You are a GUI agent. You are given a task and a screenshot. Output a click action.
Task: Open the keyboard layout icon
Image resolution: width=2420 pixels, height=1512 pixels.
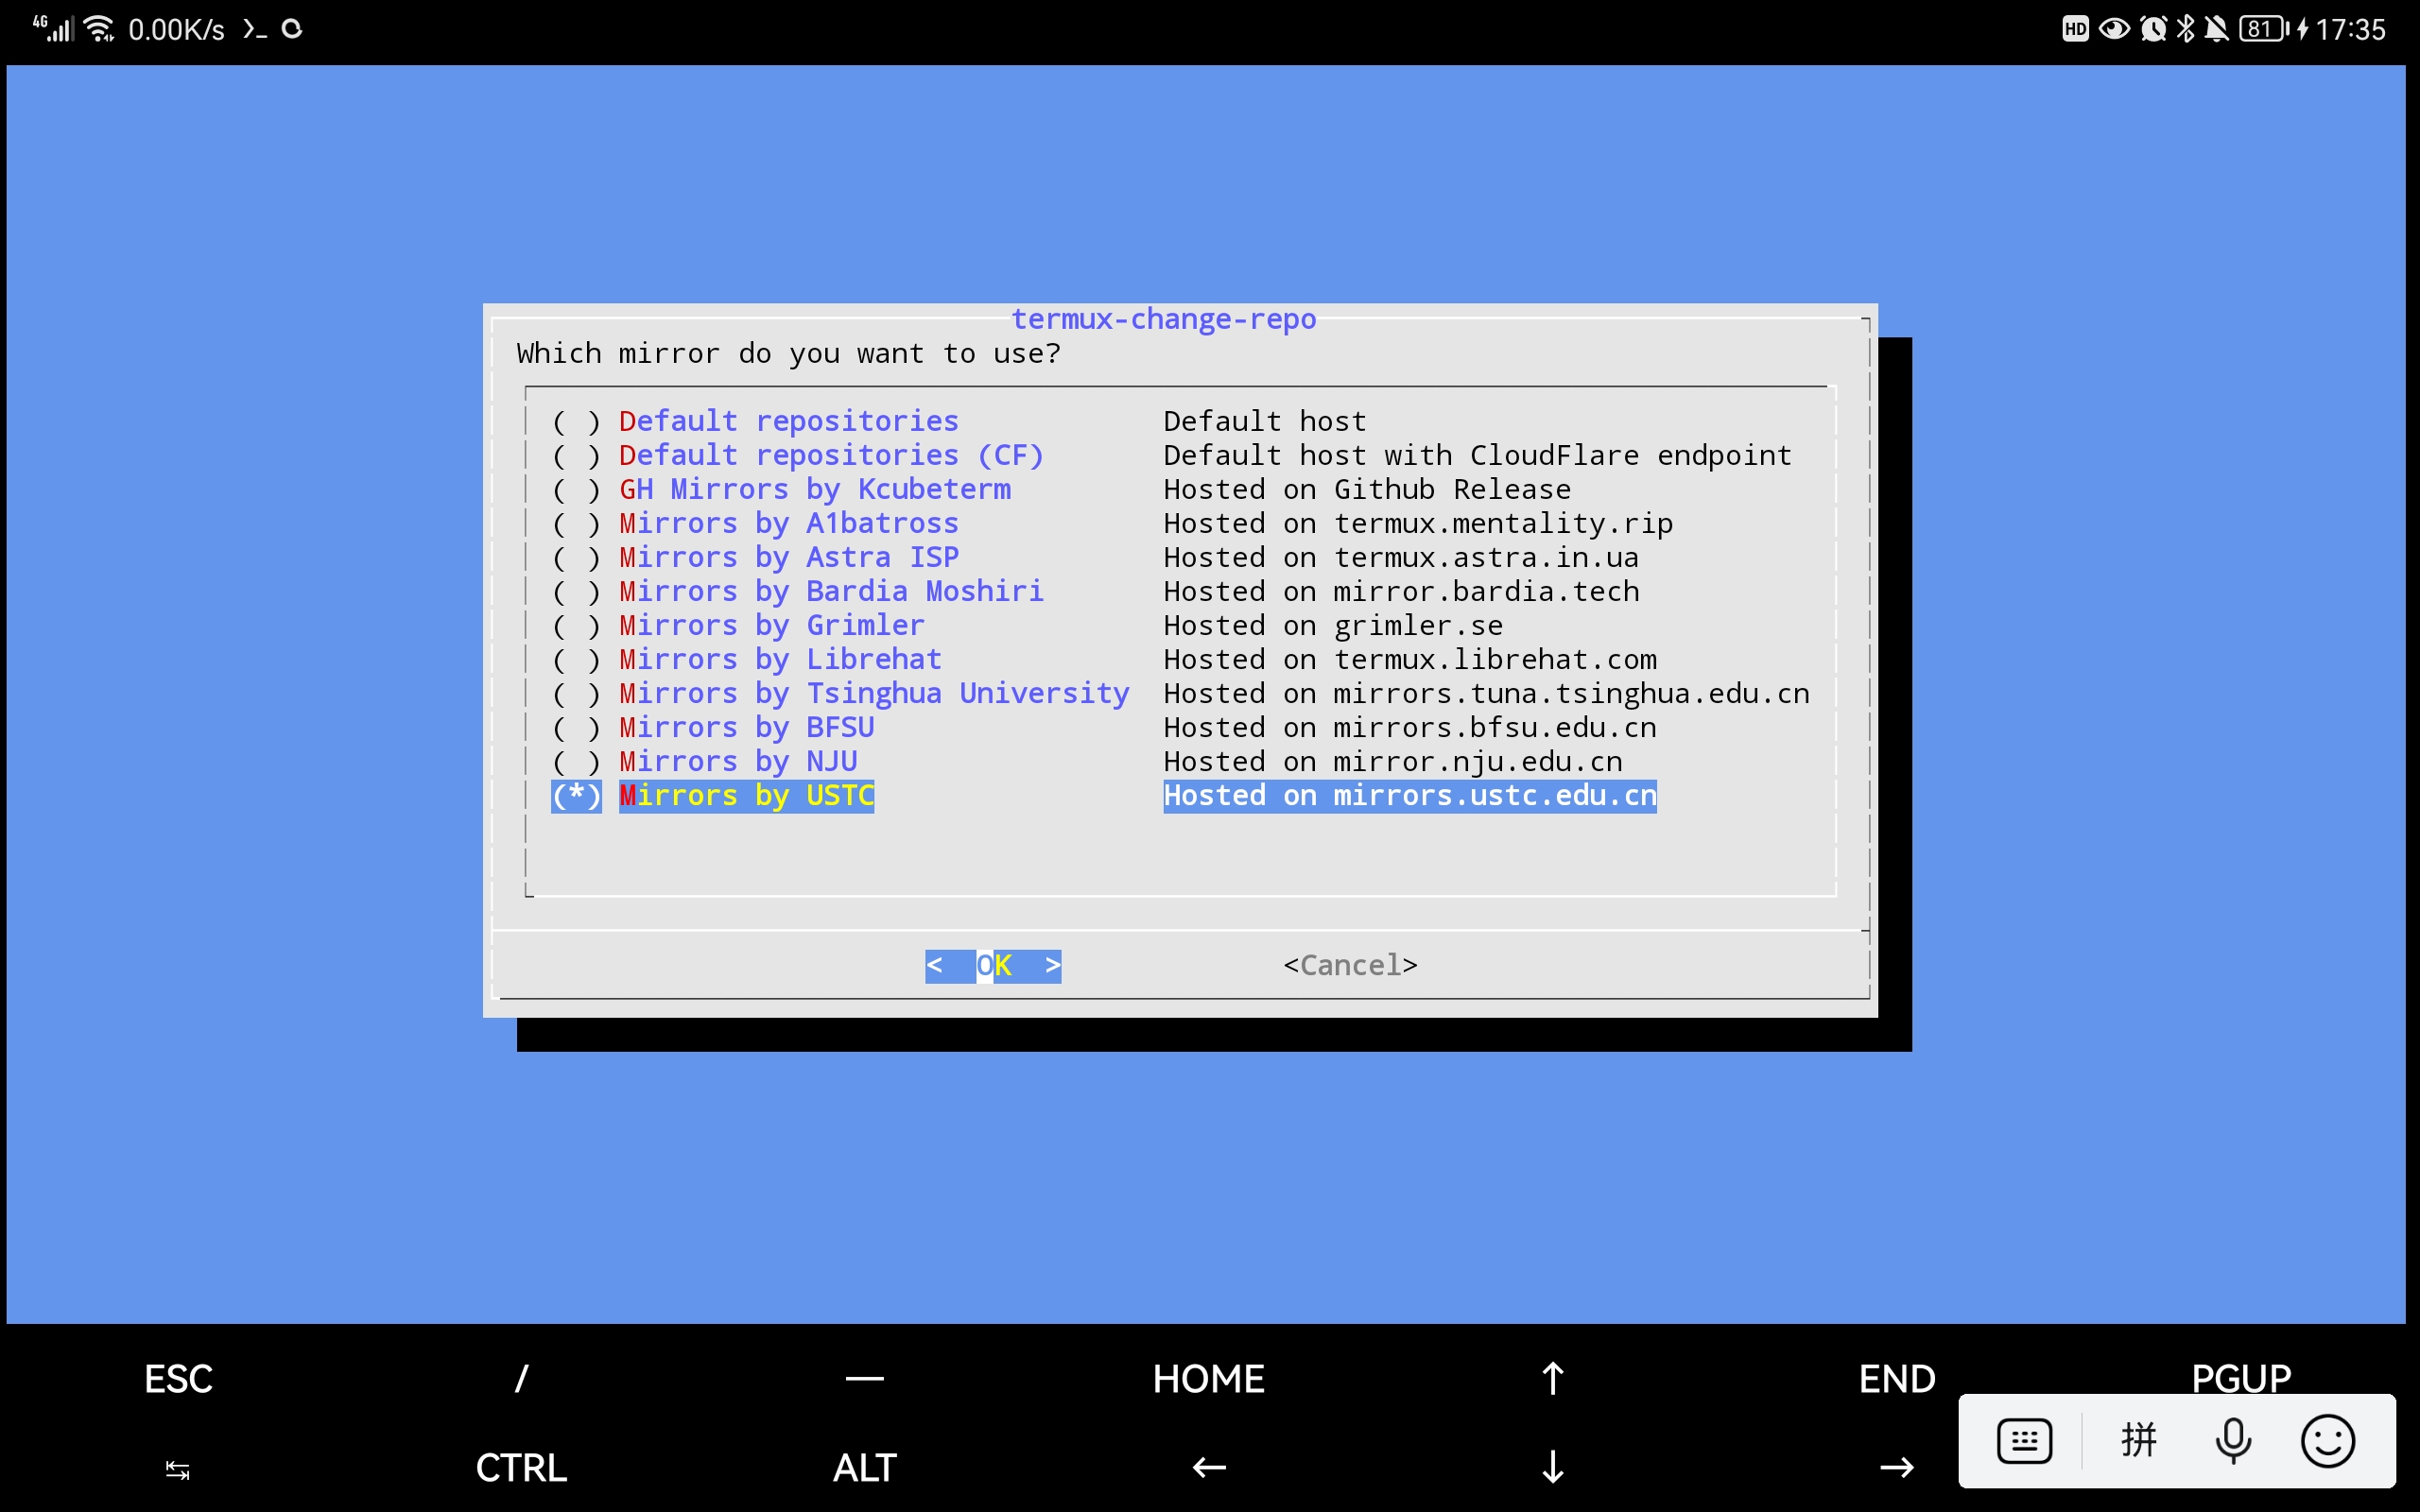(x=2024, y=1441)
